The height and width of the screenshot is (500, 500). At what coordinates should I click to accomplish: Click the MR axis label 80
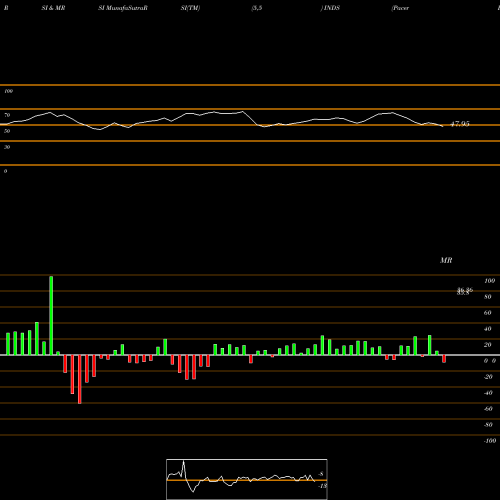pos(488,297)
